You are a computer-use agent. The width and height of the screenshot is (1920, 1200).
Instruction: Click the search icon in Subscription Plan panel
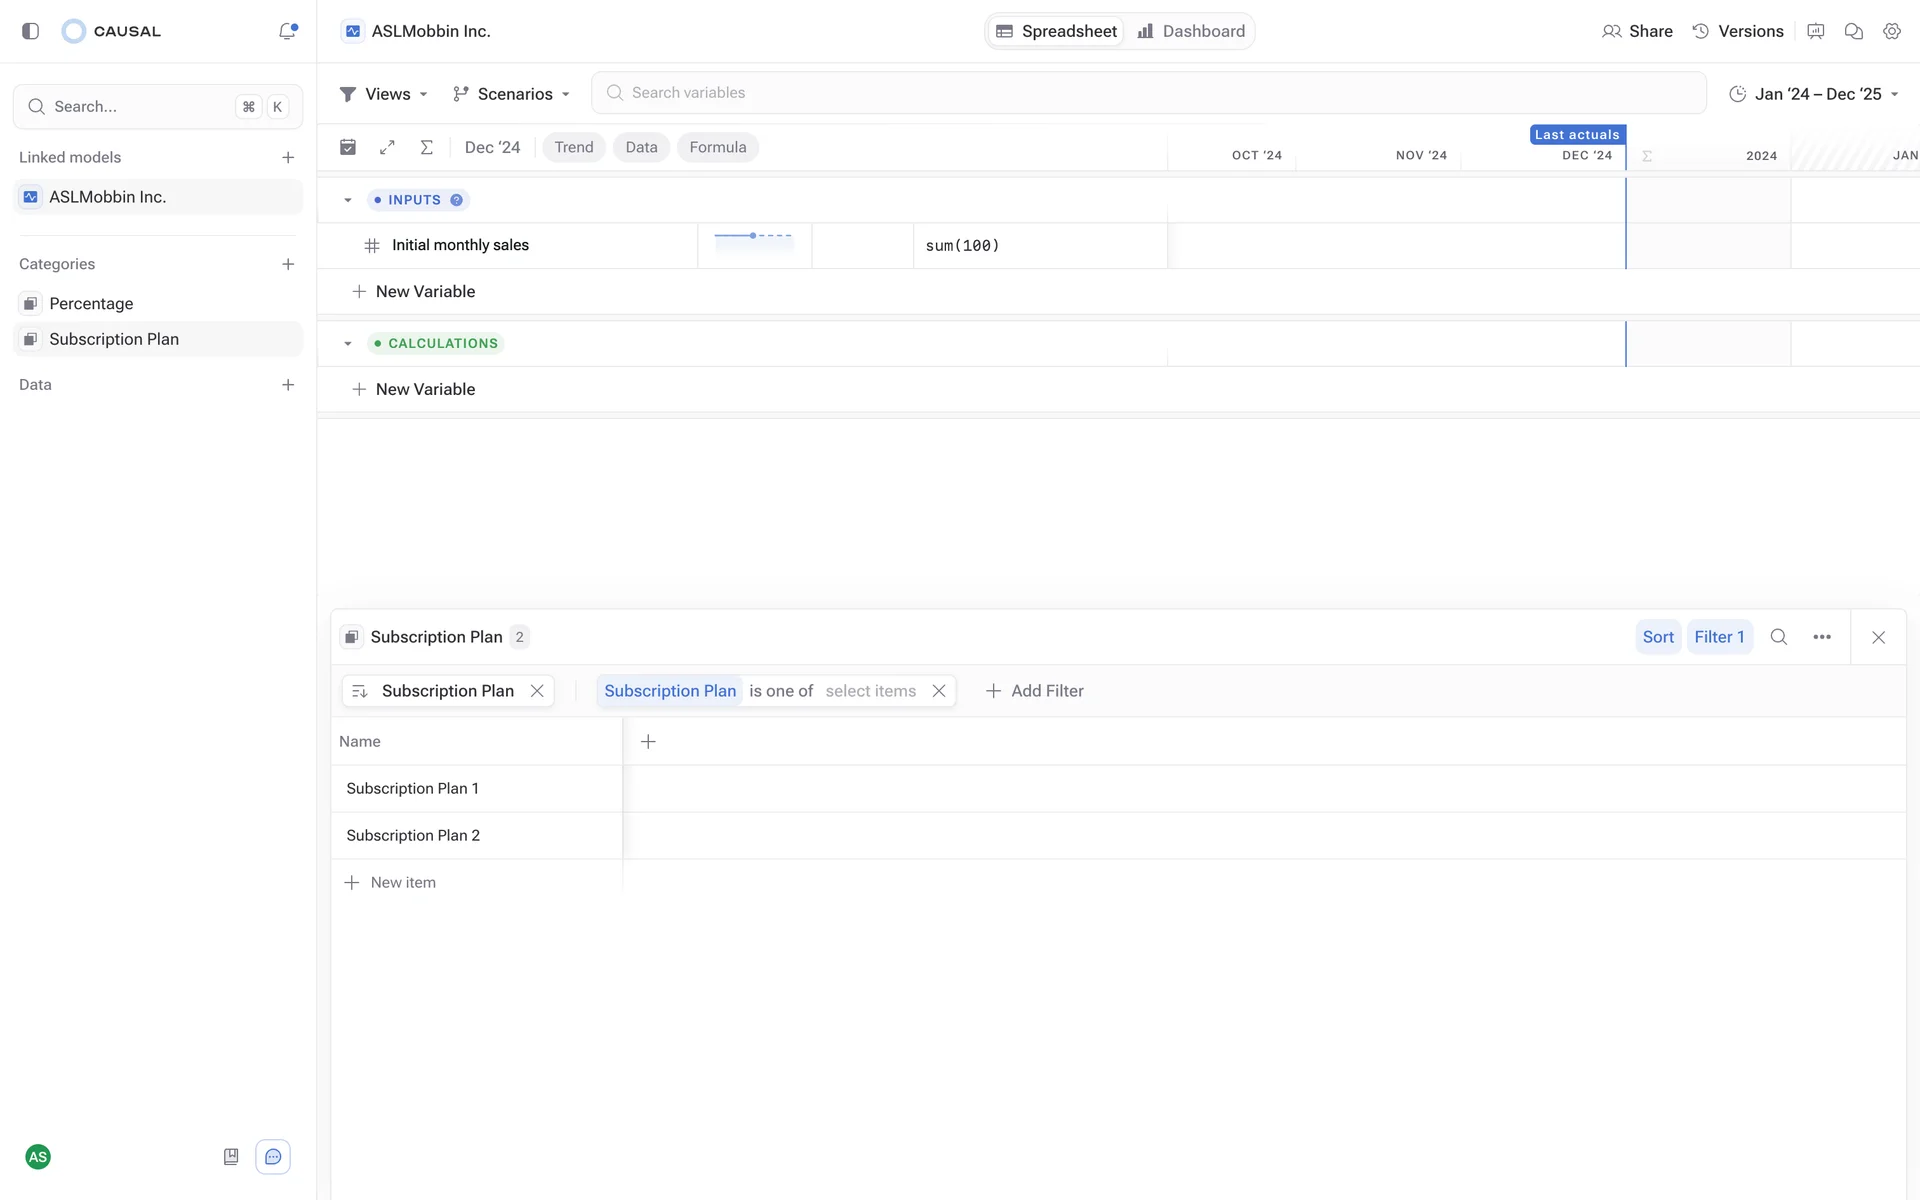pyautogui.click(x=1778, y=637)
